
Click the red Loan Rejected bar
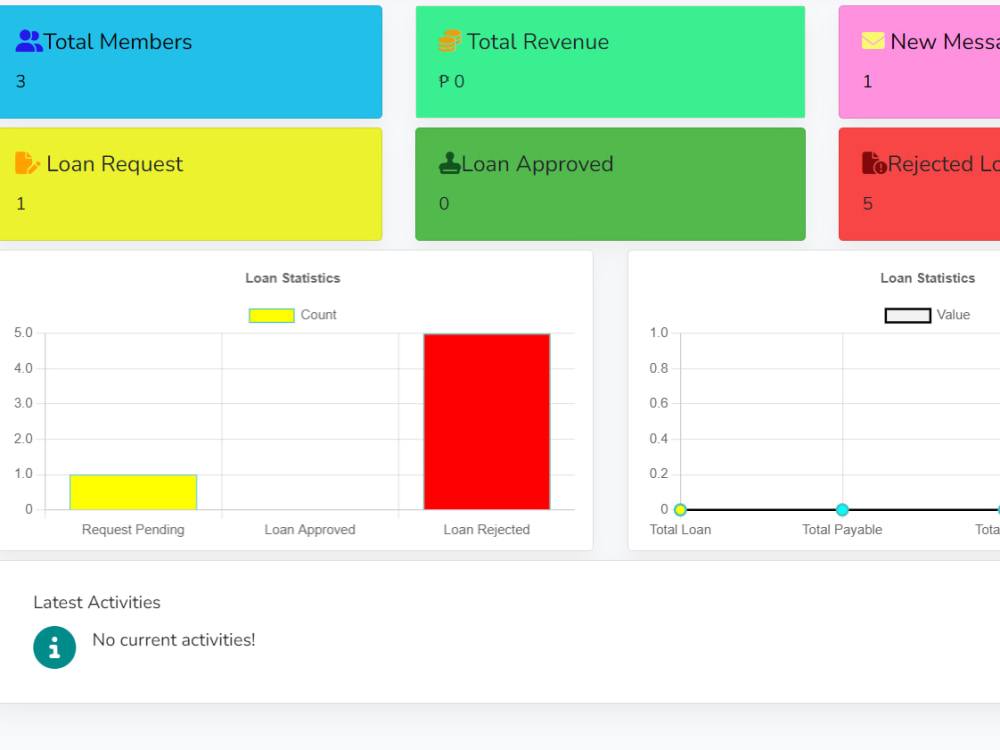coord(487,422)
